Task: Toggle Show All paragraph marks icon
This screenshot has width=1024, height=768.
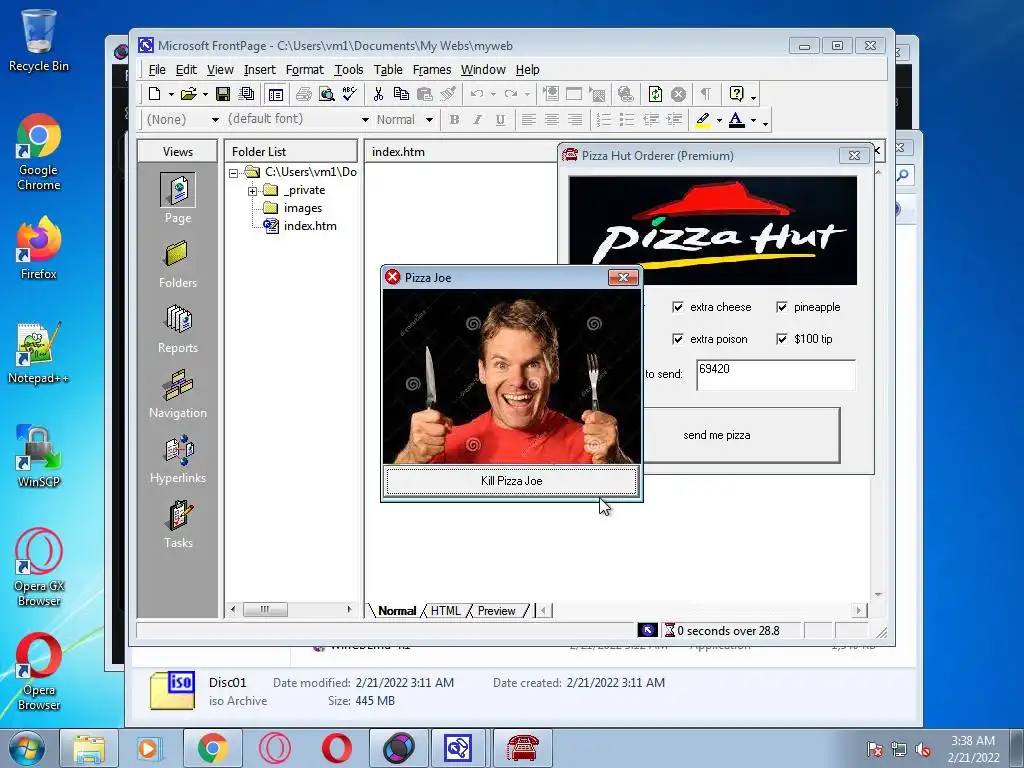Action: point(706,94)
